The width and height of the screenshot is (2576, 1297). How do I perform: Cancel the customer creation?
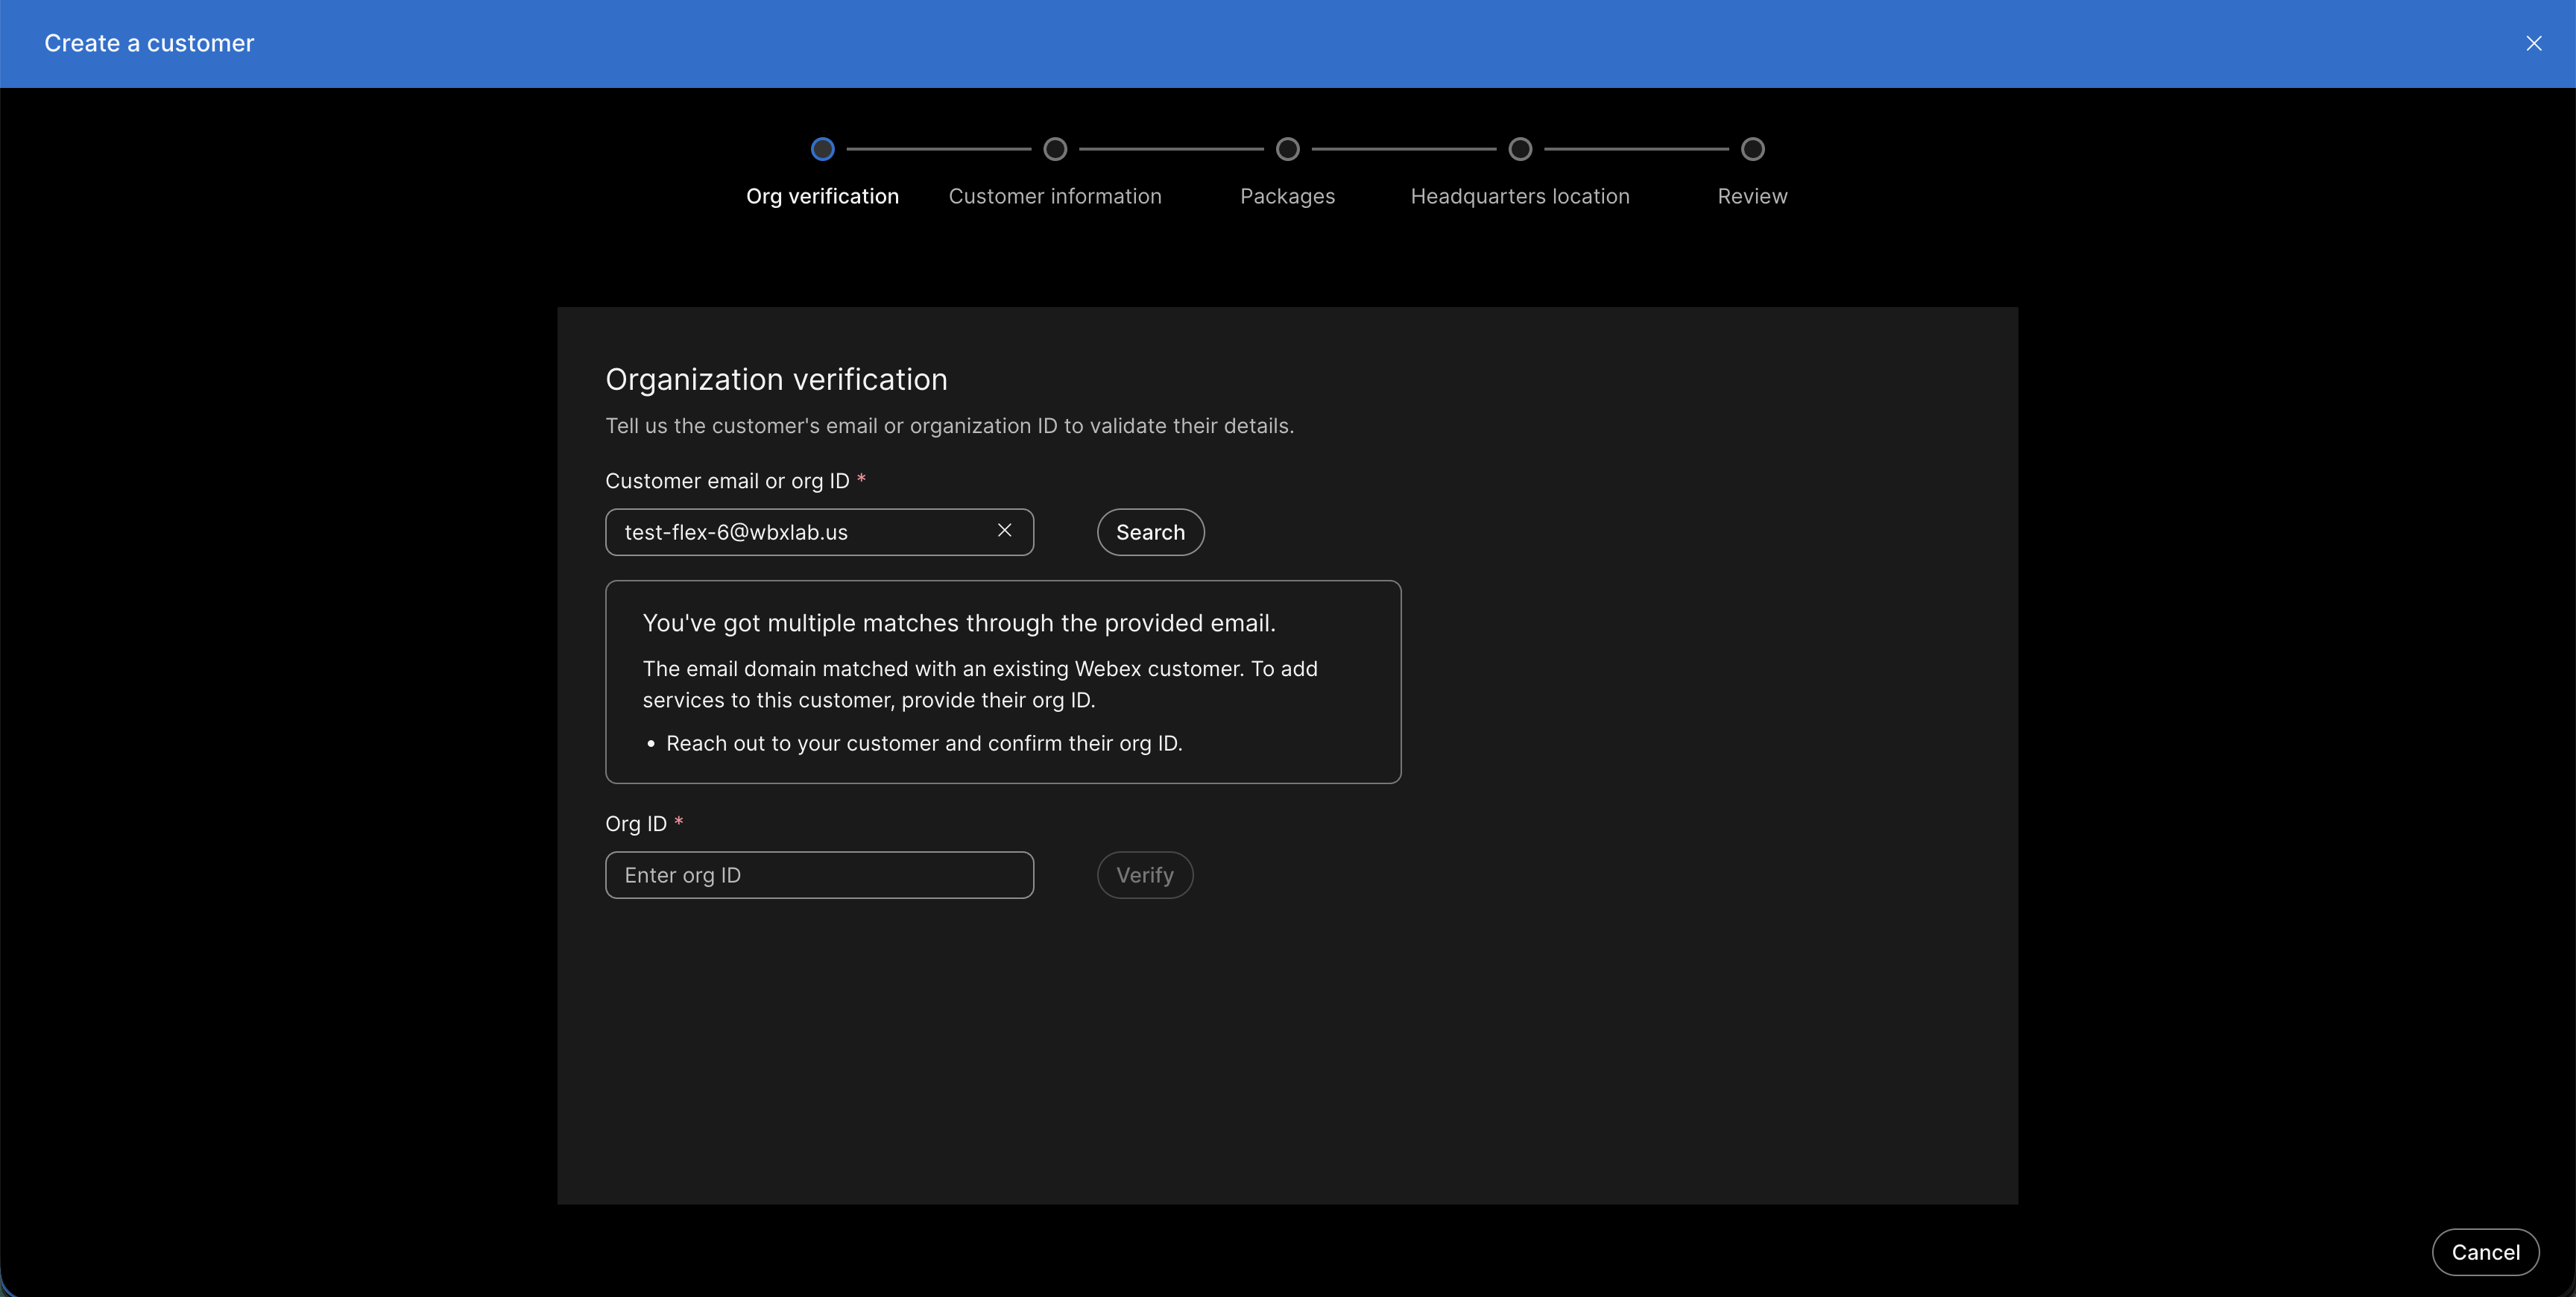[2486, 1251]
